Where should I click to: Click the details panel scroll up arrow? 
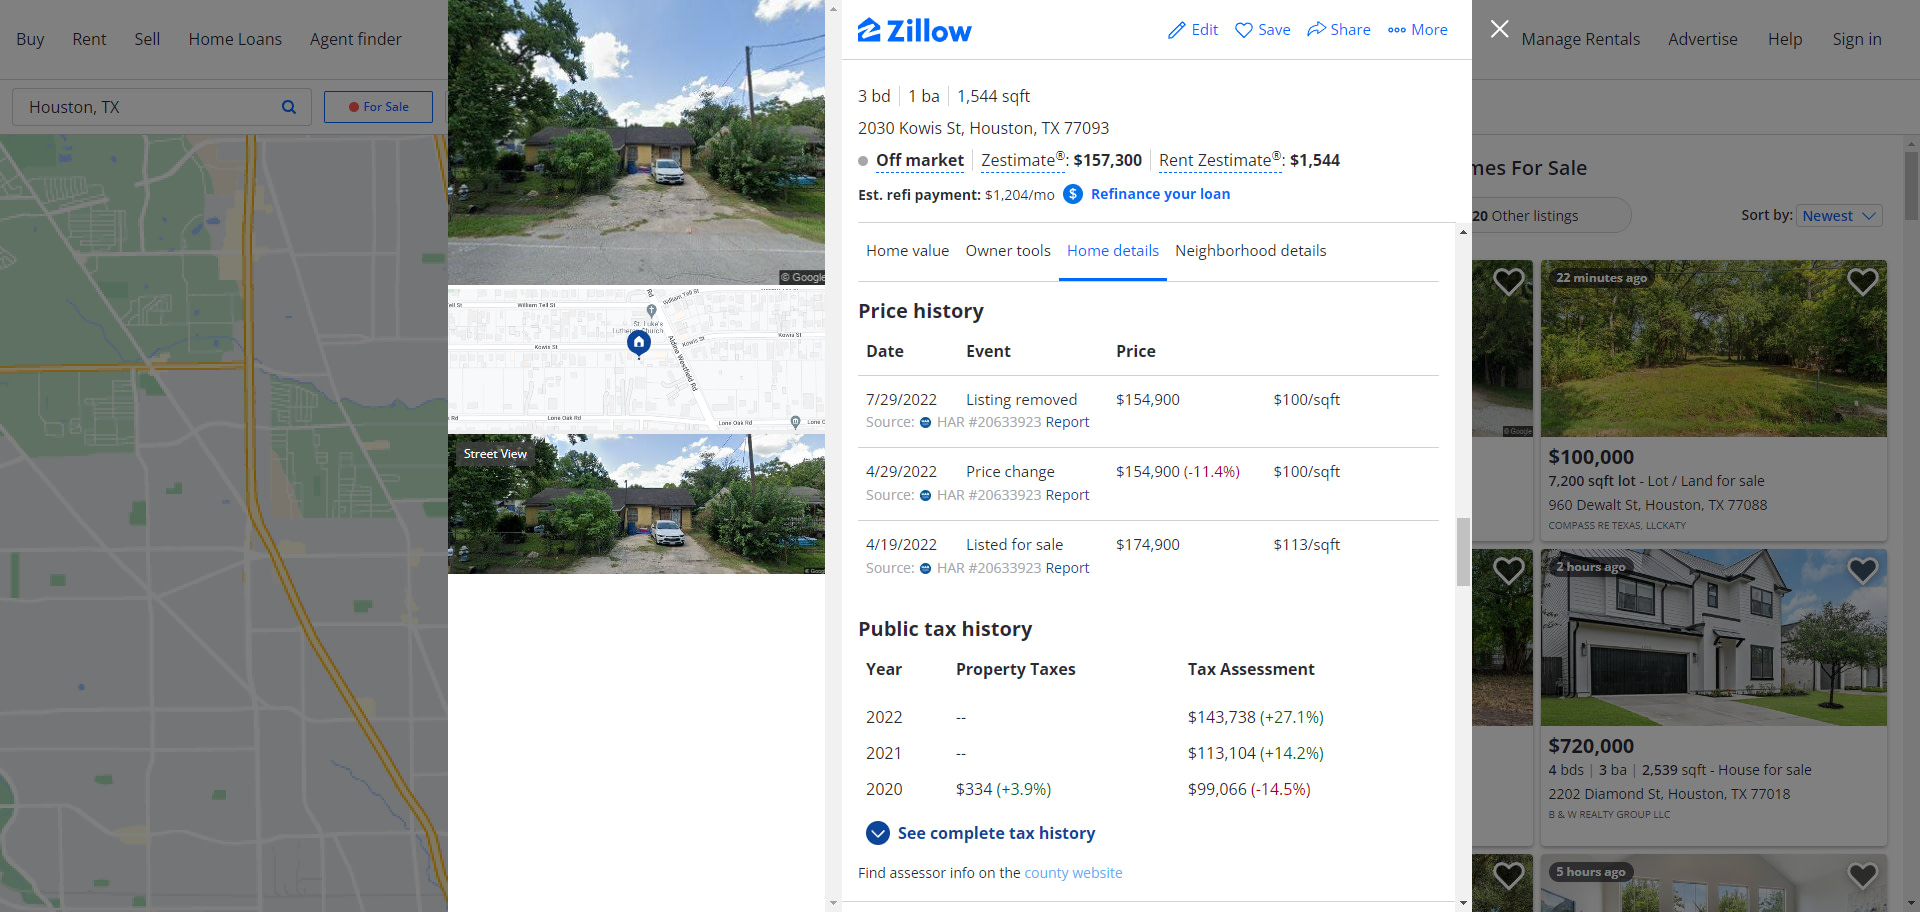coord(1463,232)
